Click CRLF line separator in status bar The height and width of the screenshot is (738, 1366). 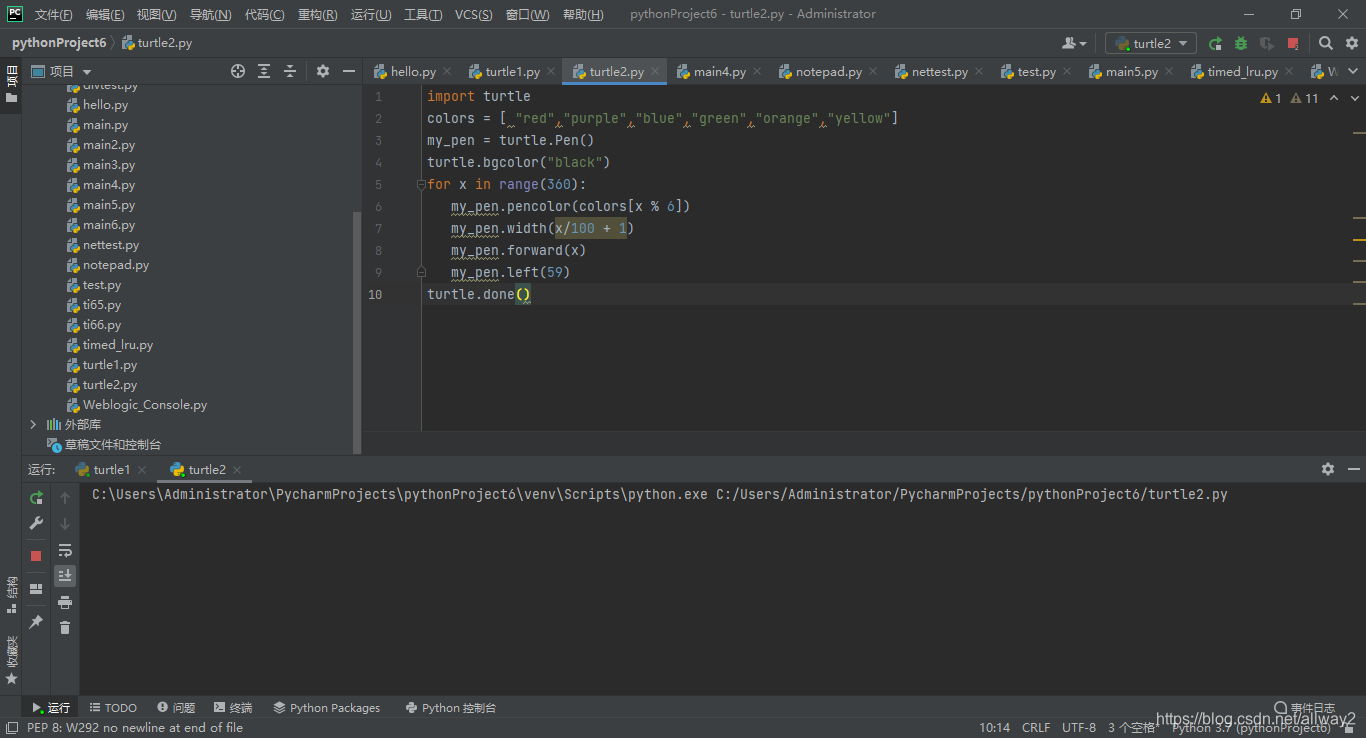(1036, 728)
